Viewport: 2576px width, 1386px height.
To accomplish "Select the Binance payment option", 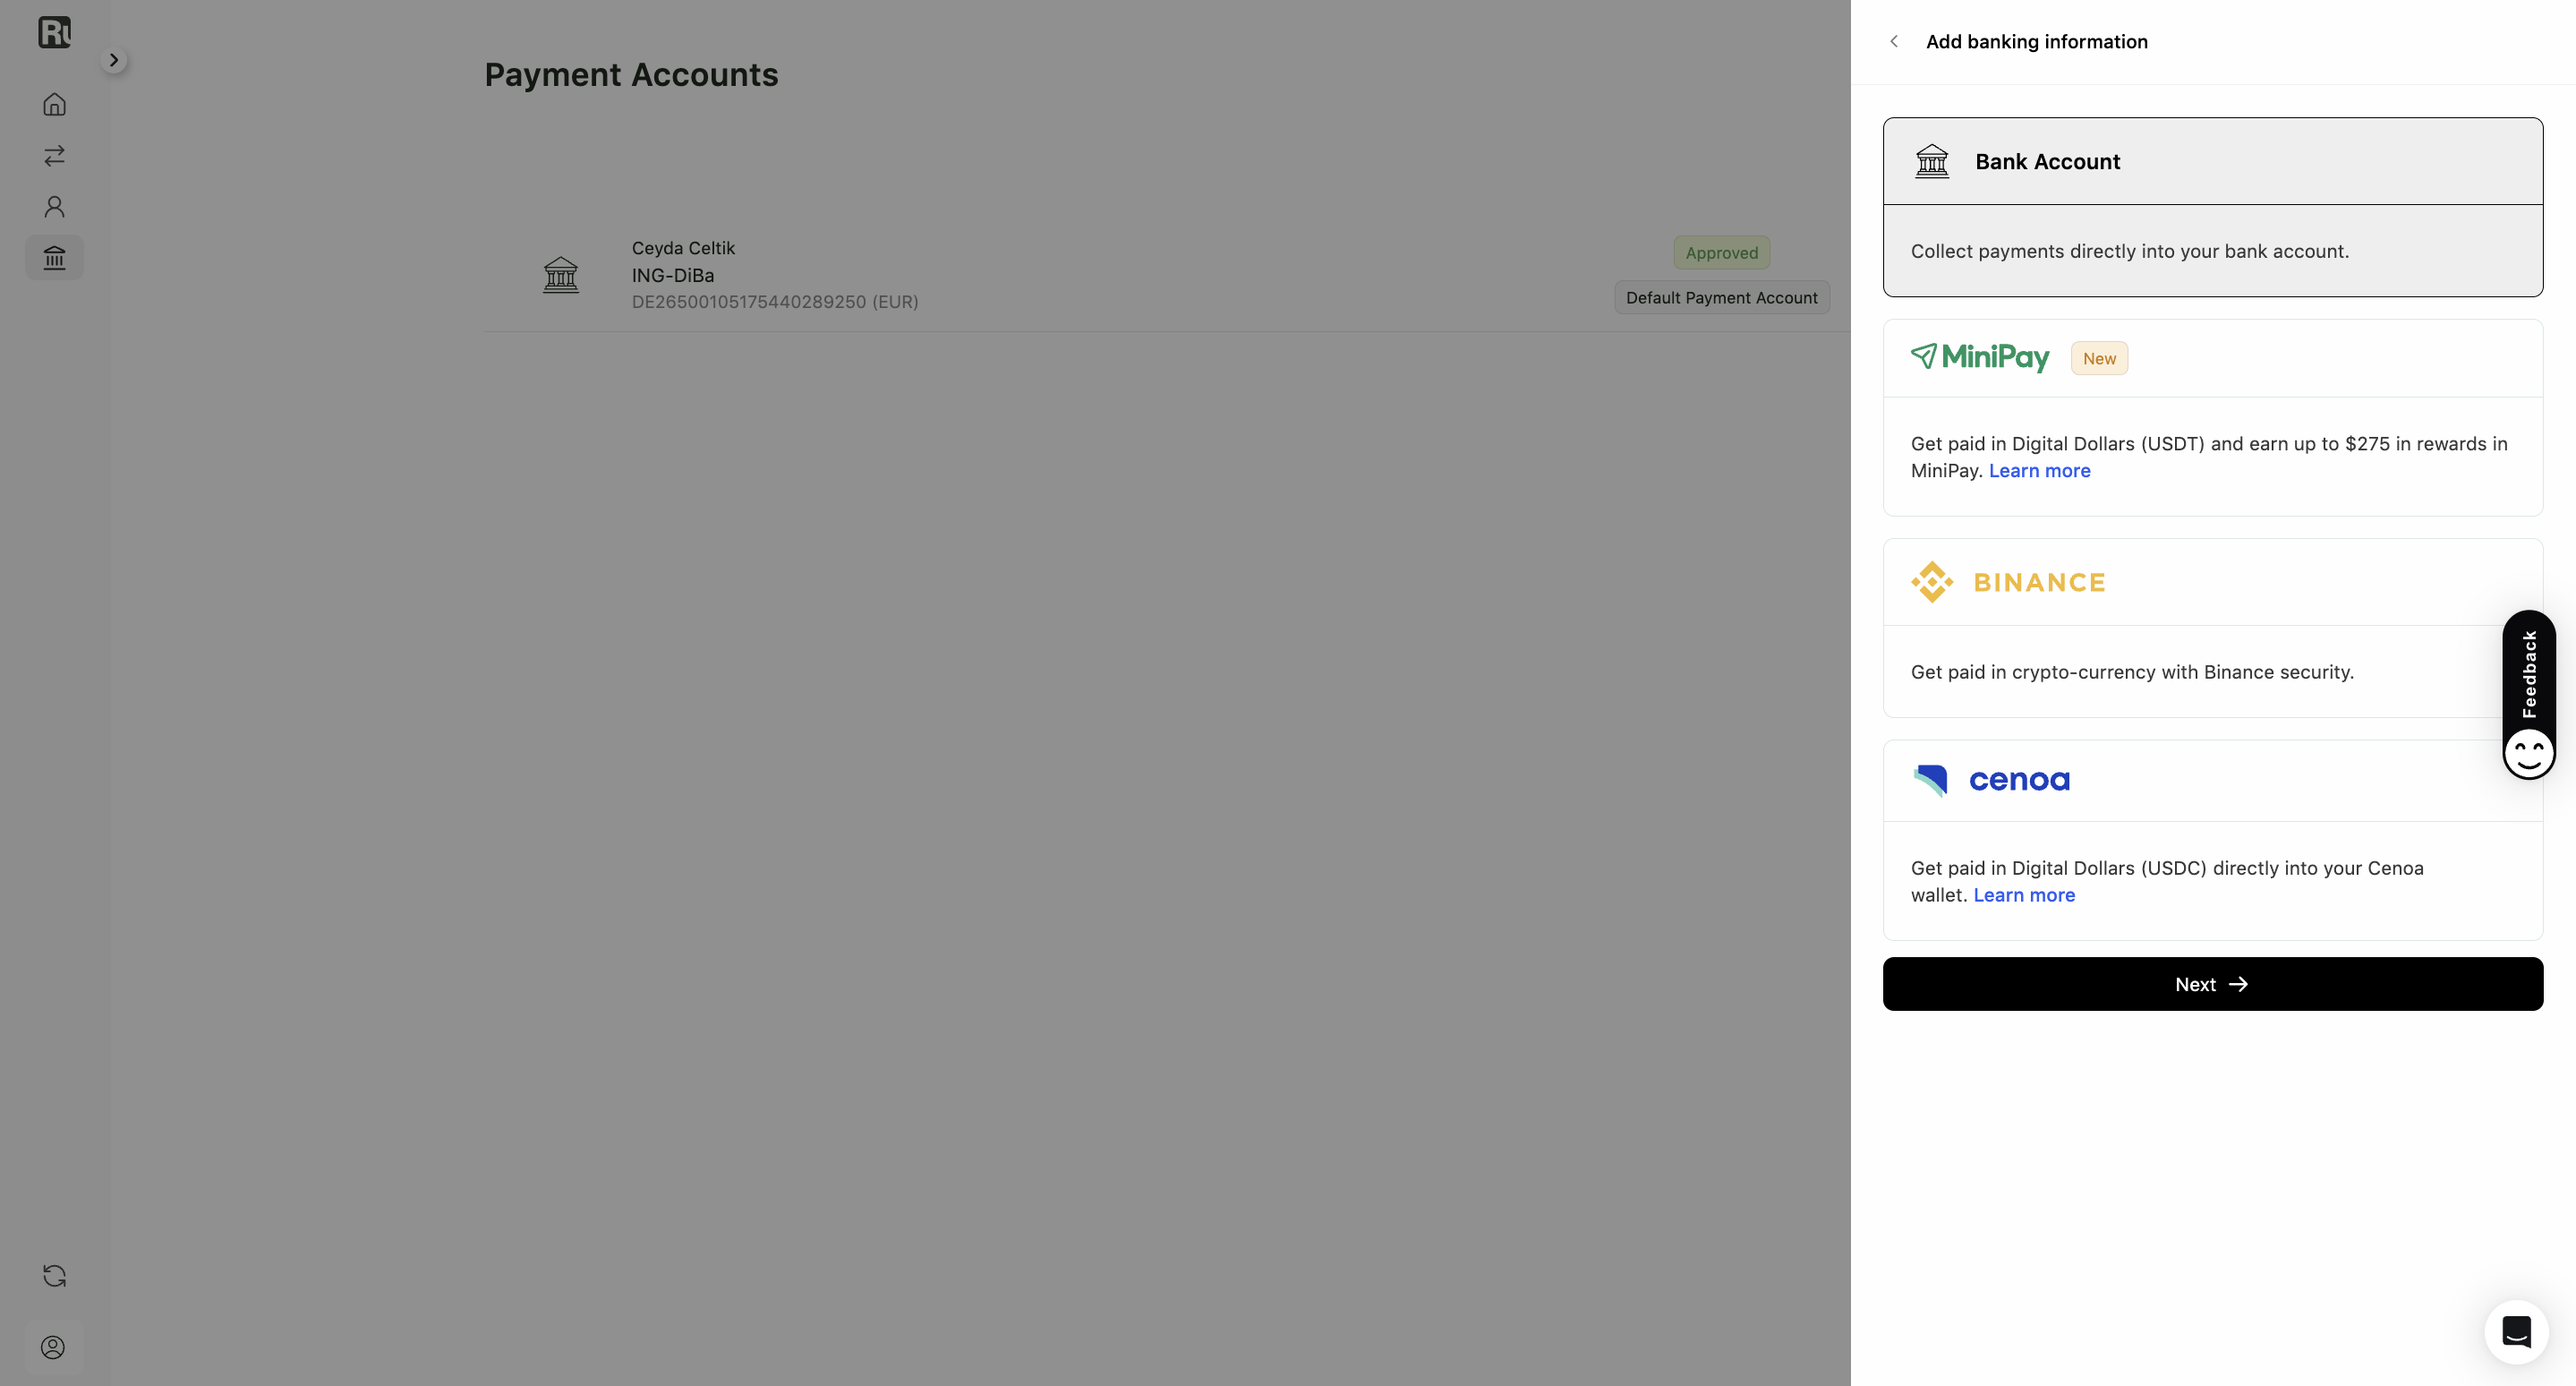I will pyautogui.click(x=2212, y=628).
